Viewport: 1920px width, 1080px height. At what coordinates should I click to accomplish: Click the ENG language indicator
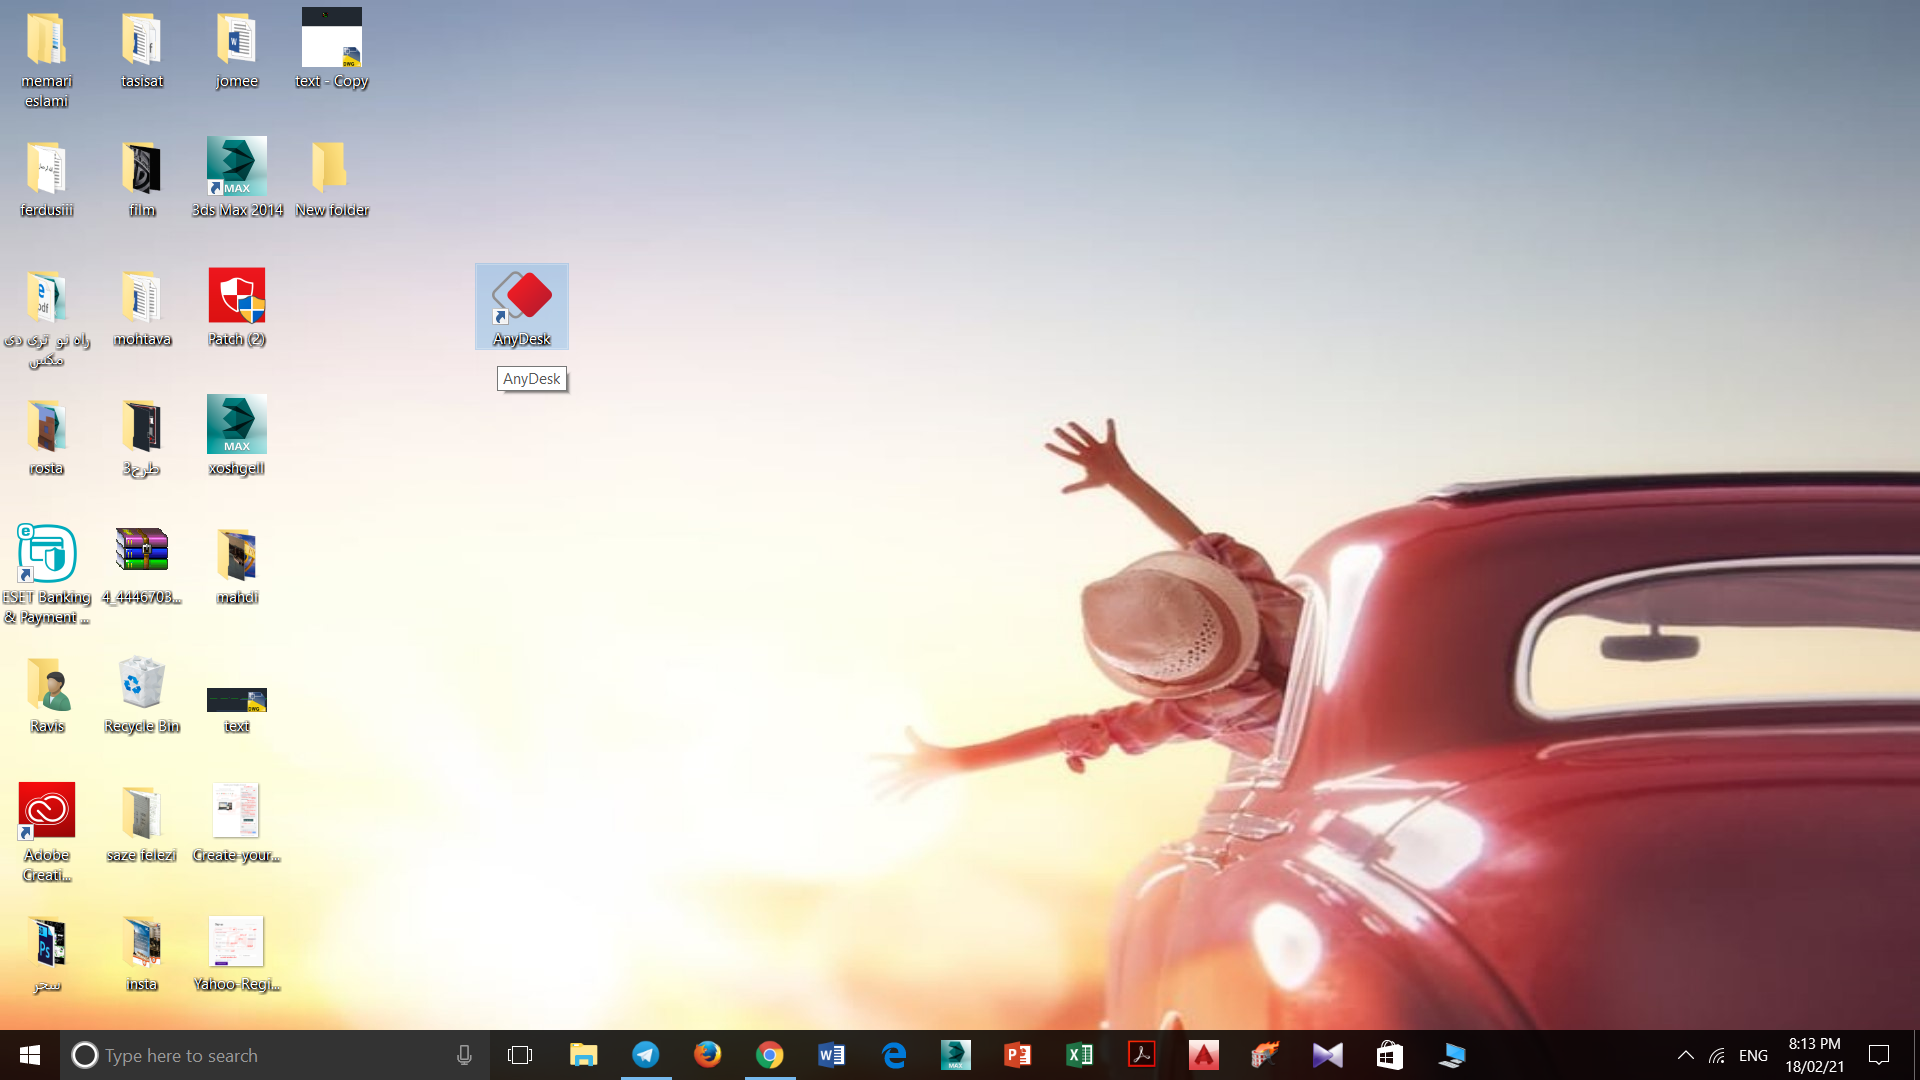click(1753, 1055)
